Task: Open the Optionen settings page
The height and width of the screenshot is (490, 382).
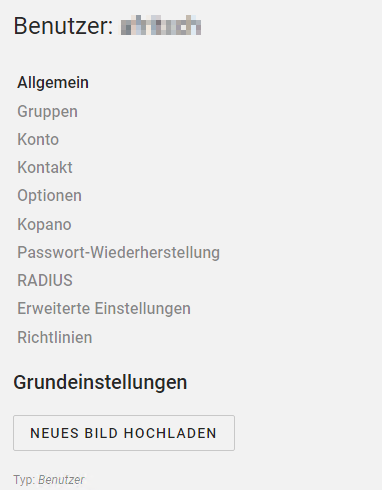Action: coord(49,196)
